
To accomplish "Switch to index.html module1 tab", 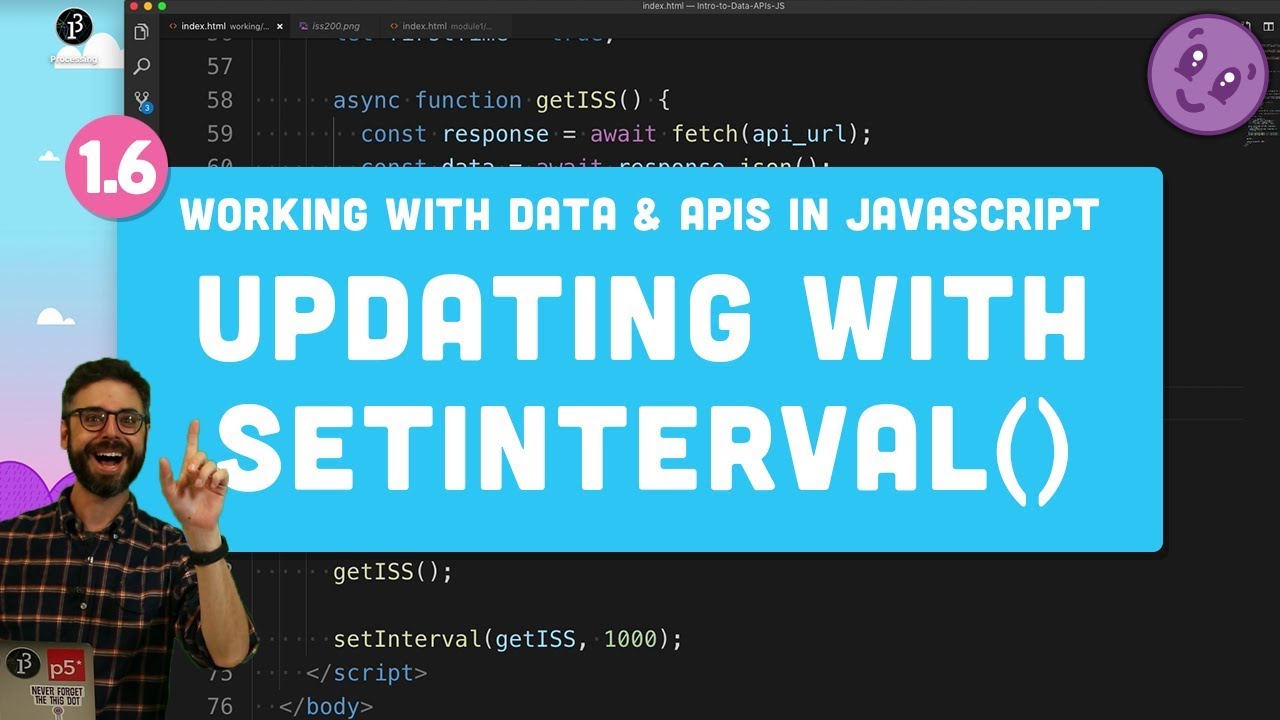I will [x=445, y=26].
